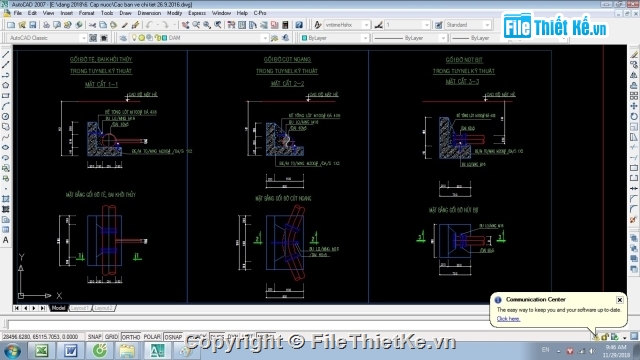Click the Undo arrow icon
This screenshot has height=360, width=640.
tap(149, 25)
